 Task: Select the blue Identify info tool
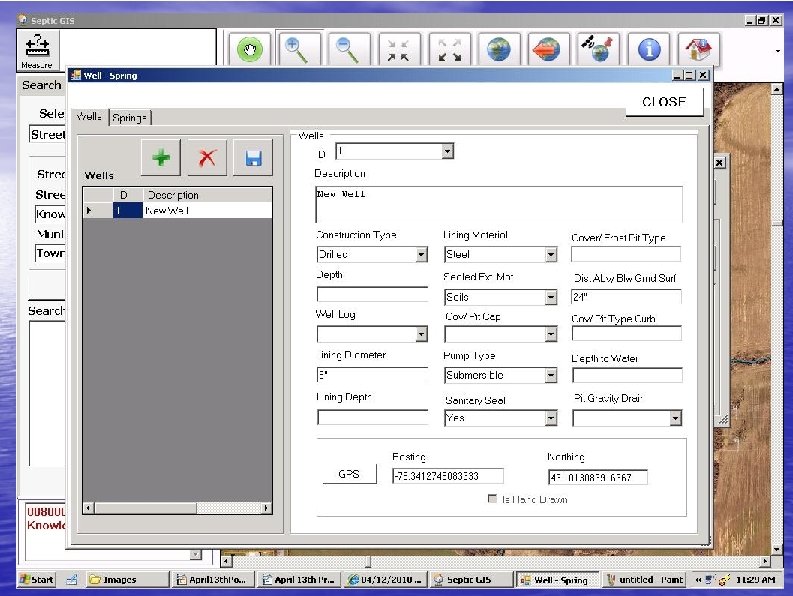(649, 50)
